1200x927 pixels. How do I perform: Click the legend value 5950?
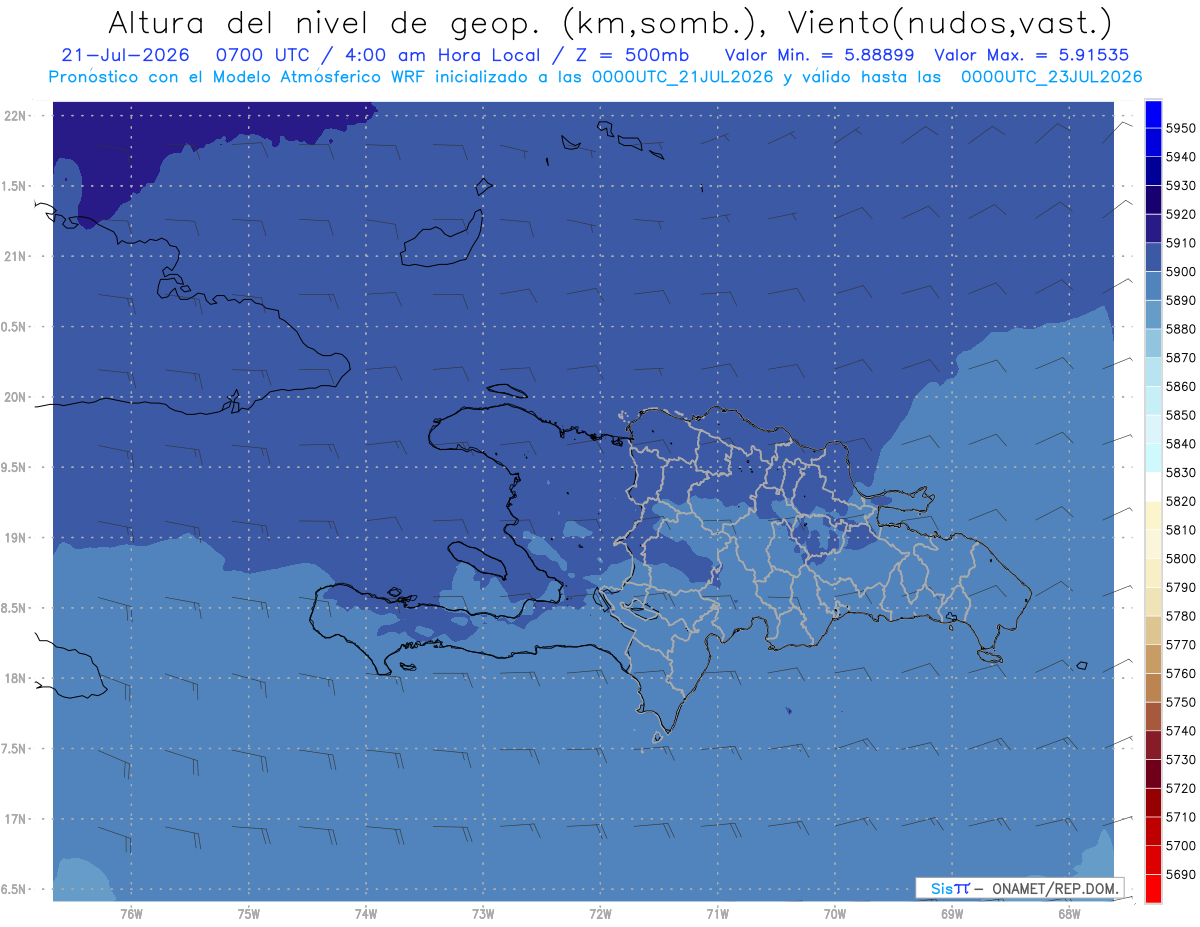(x=1180, y=128)
